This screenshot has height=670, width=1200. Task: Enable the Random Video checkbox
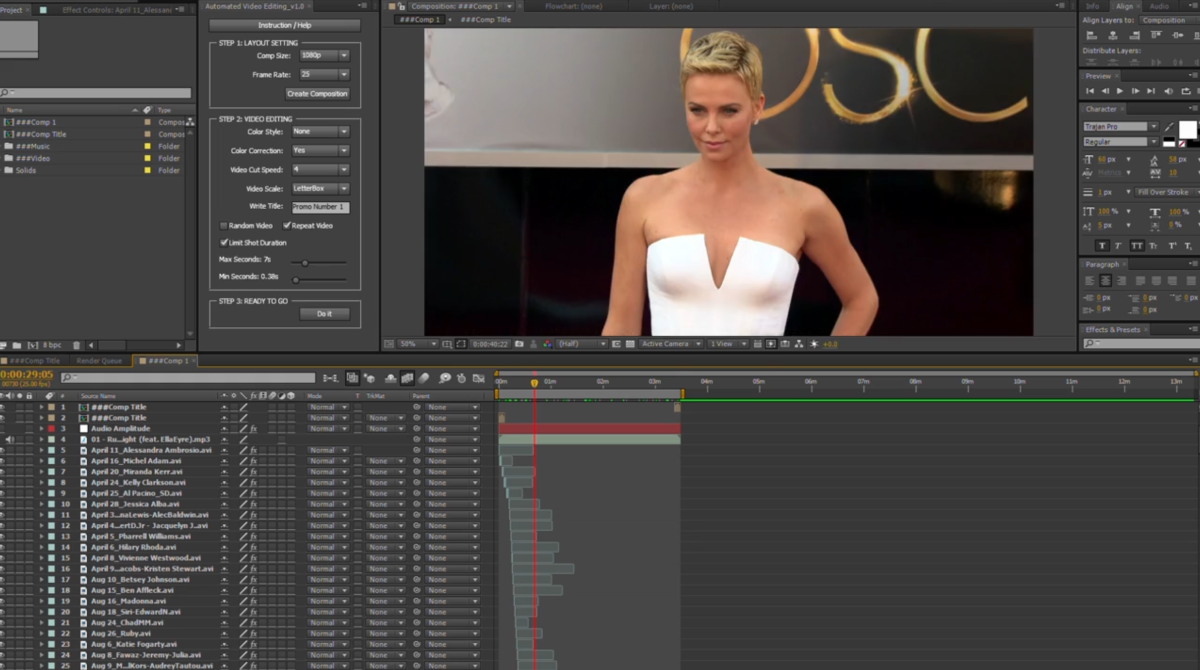[225, 224]
